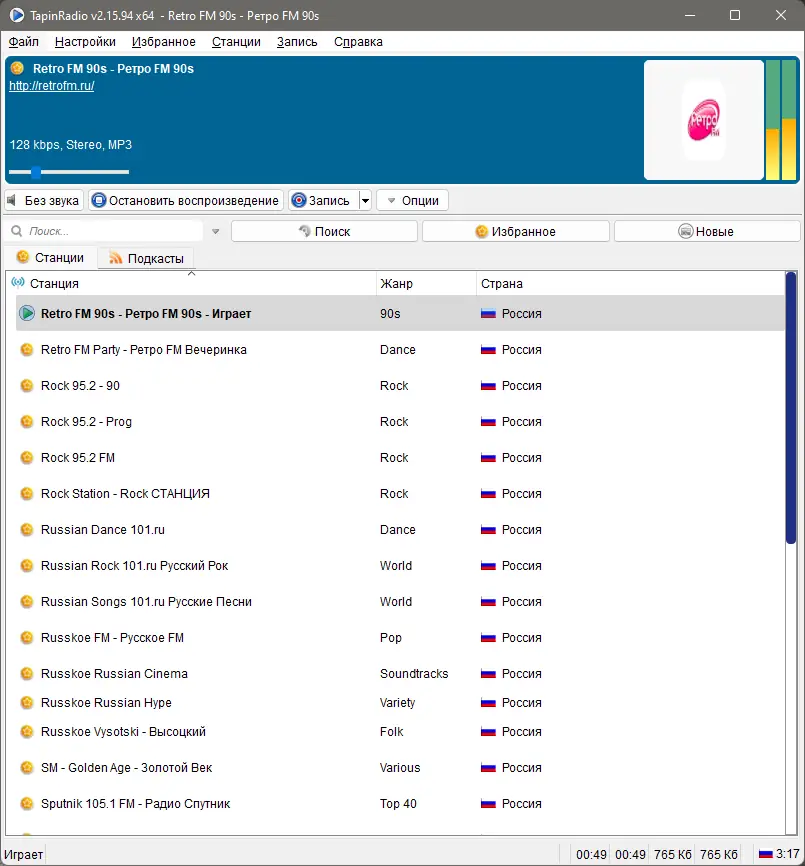
Task: Click the TapinRadio app icon in title bar
Action: (17, 15)
